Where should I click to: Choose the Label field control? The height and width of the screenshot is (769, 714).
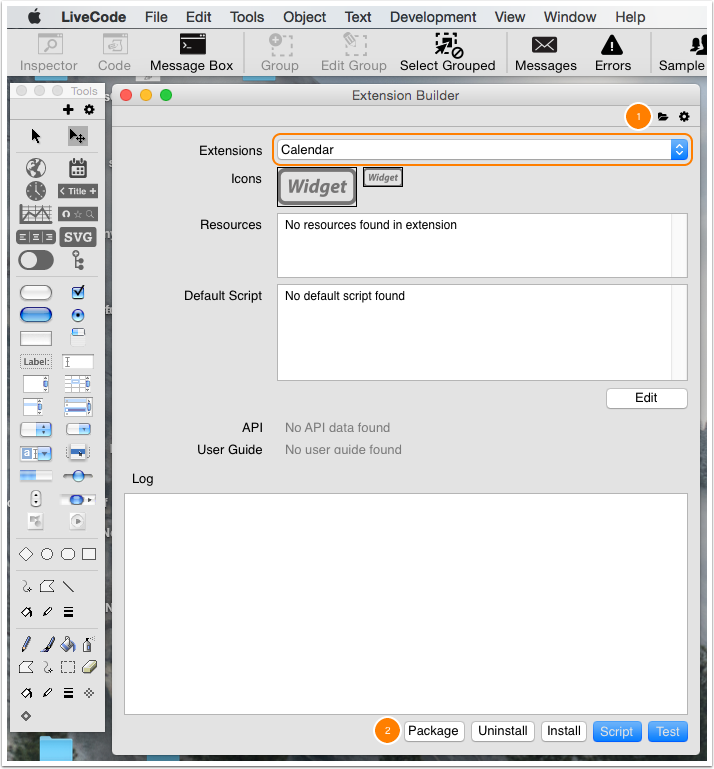pos(36,361)
